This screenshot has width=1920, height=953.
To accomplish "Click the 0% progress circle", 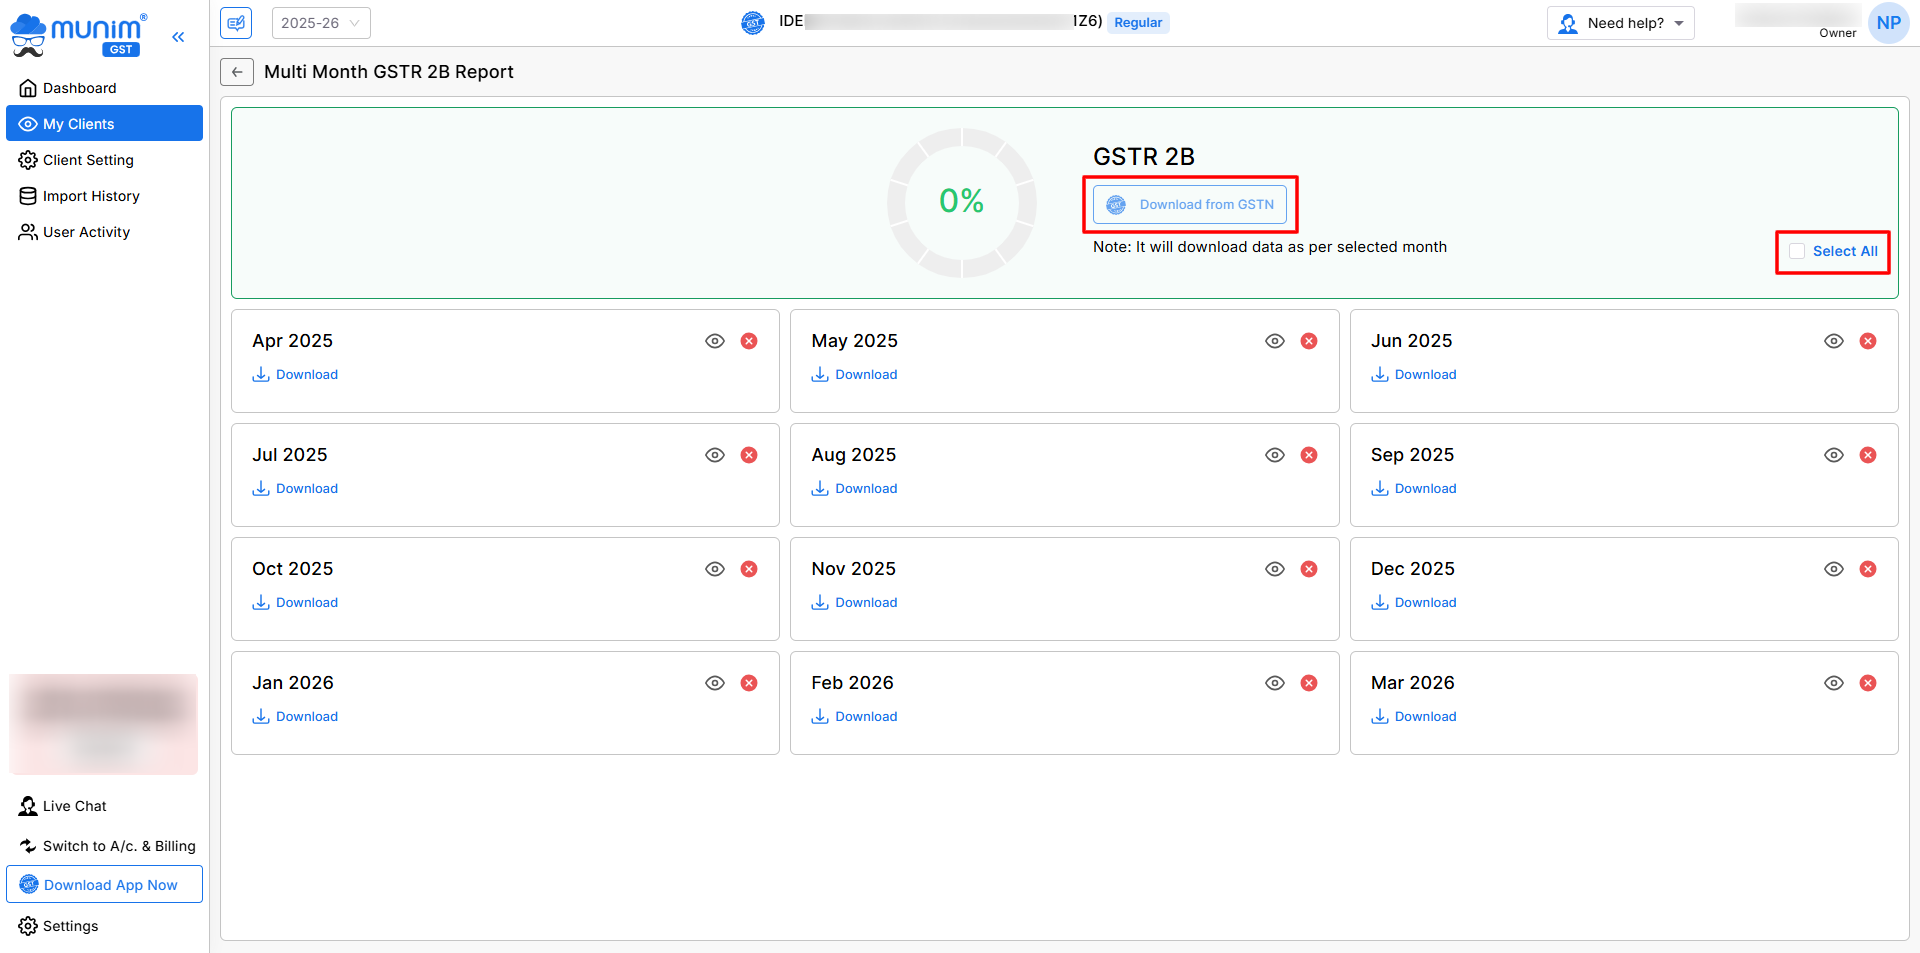I will click(x=961, y=202).
